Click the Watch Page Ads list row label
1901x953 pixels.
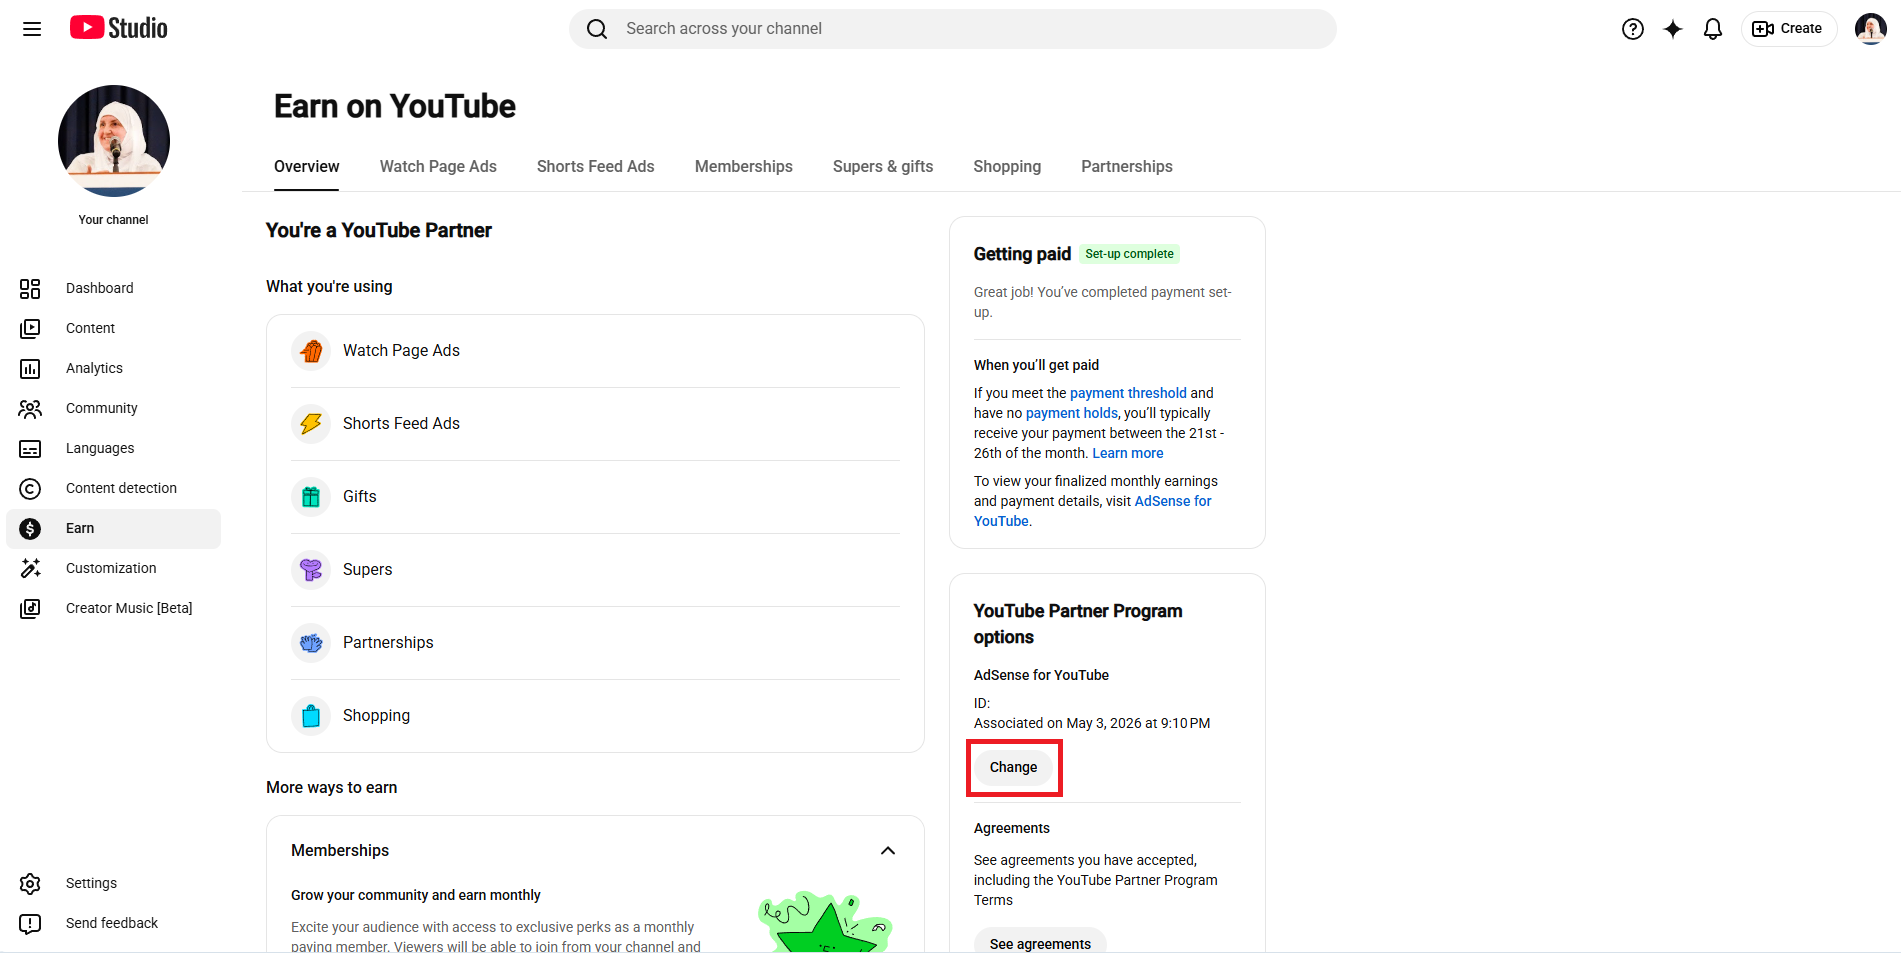pos(401,351)
